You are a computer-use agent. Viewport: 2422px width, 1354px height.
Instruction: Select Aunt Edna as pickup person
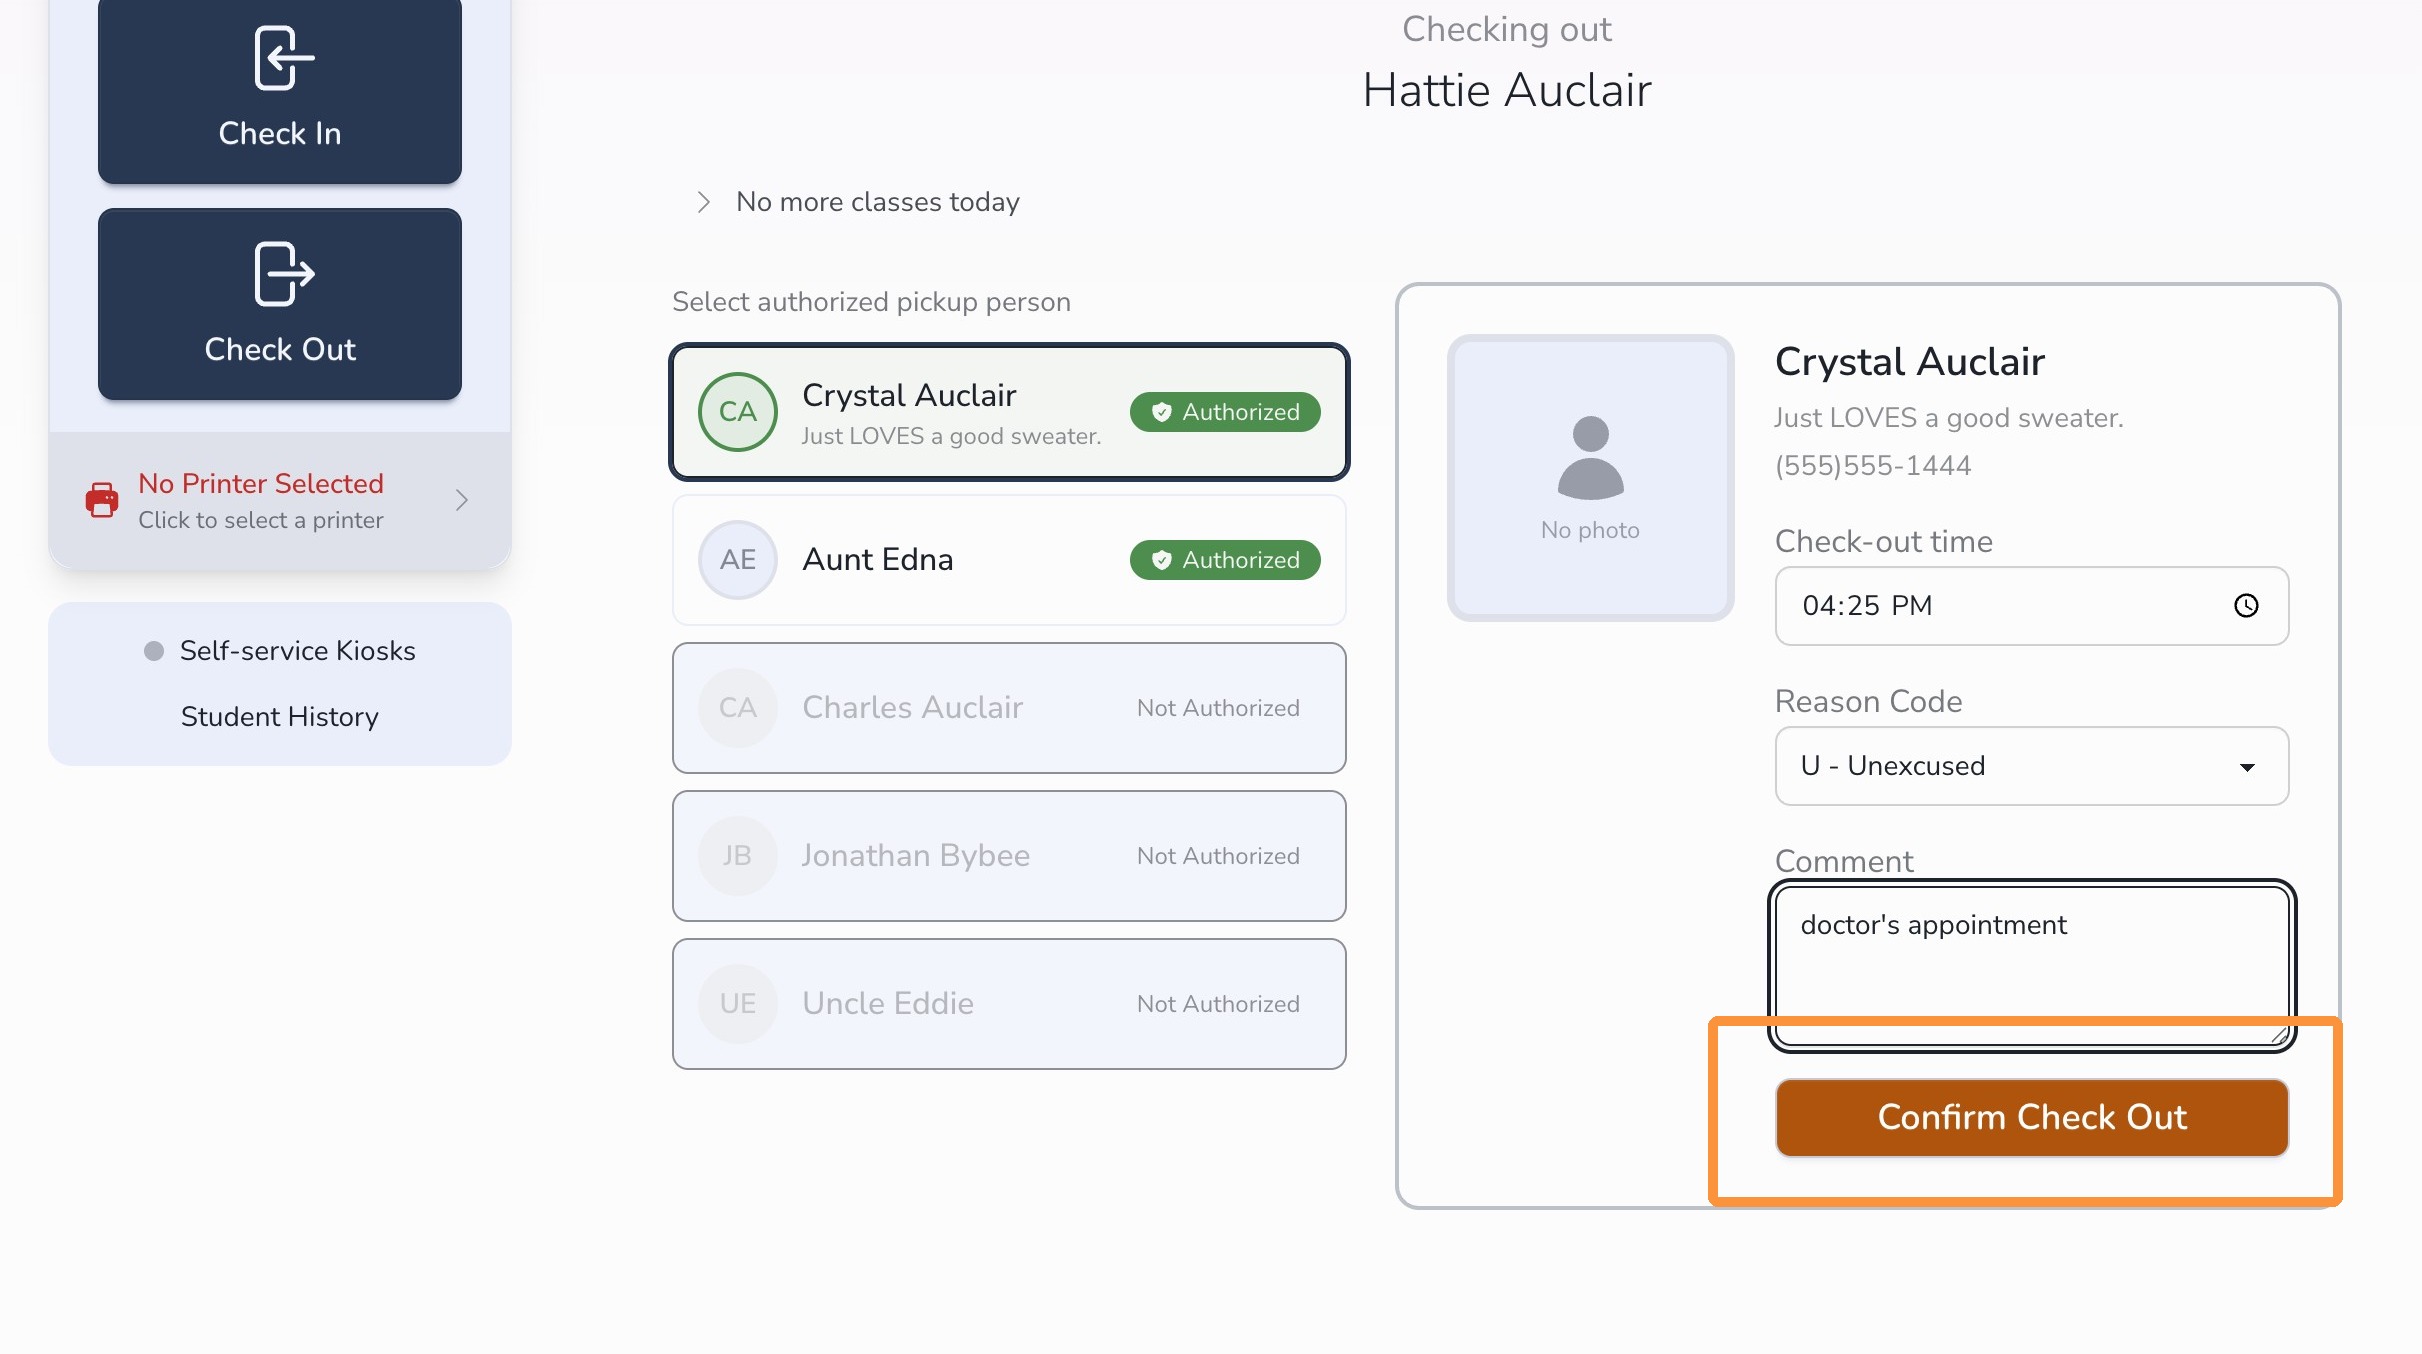[x=1009, y=560]
